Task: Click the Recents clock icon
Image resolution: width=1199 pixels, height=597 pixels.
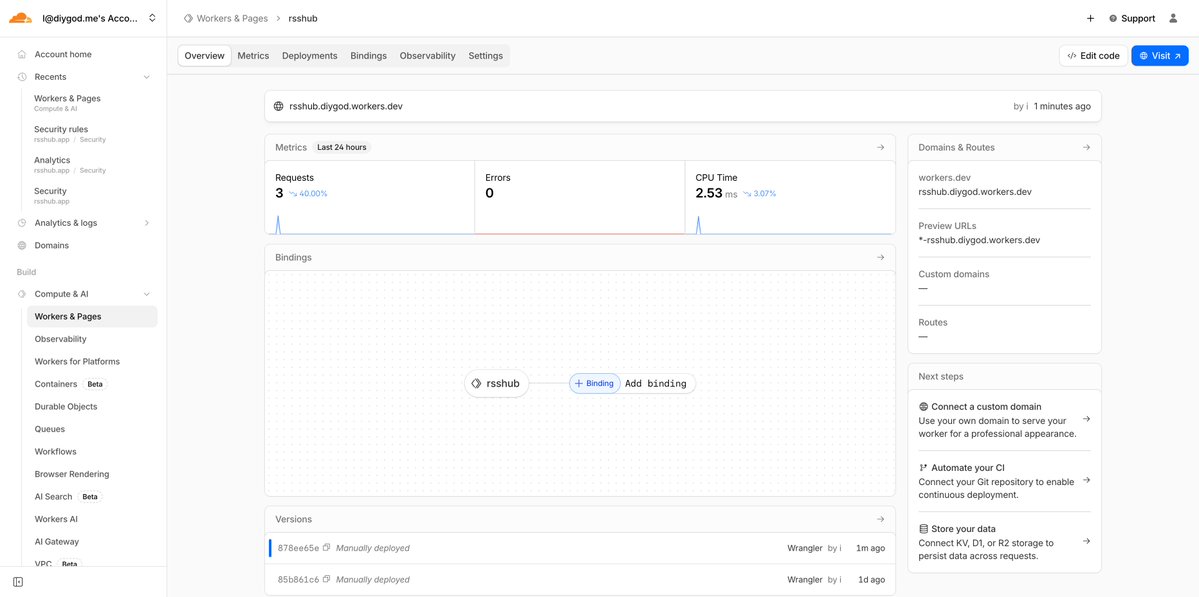Action: (21, 76)
